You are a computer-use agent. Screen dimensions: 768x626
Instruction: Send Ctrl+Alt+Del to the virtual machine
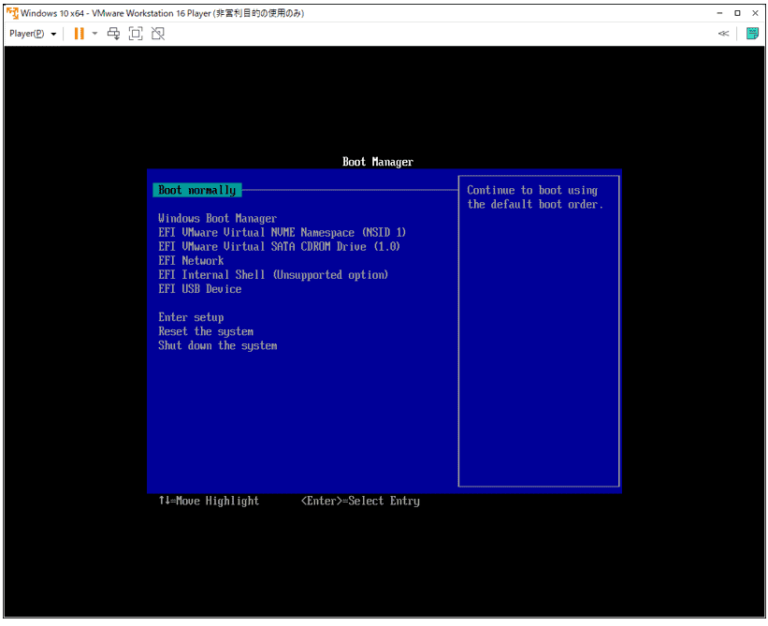(x=113, y=33)
